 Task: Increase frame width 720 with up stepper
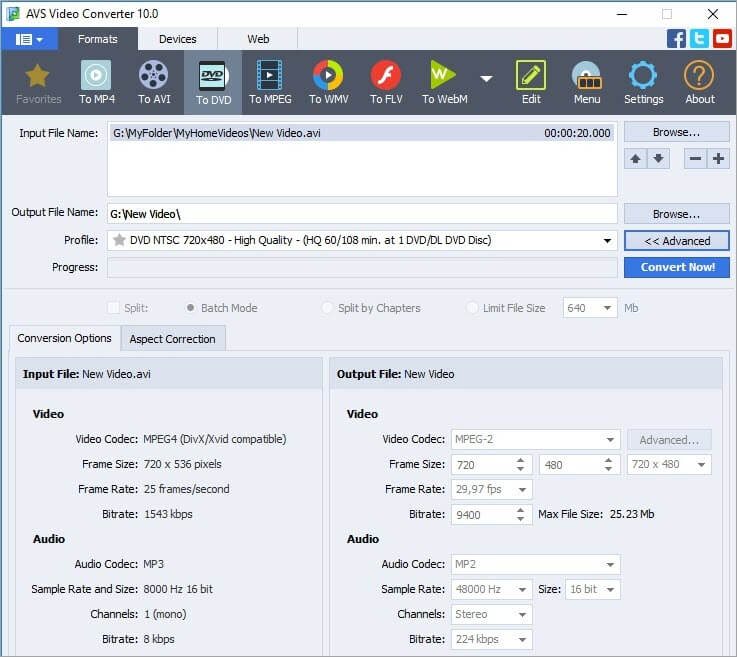point(520,461)
